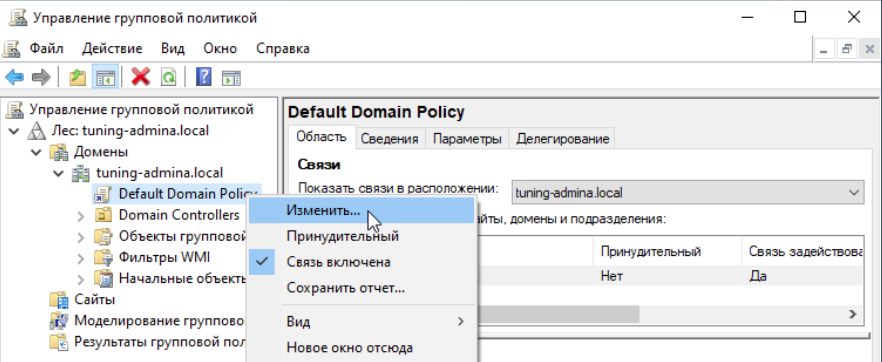Expand the Domain Controllers node
This screenshot has height=362, width=882.
81,216
